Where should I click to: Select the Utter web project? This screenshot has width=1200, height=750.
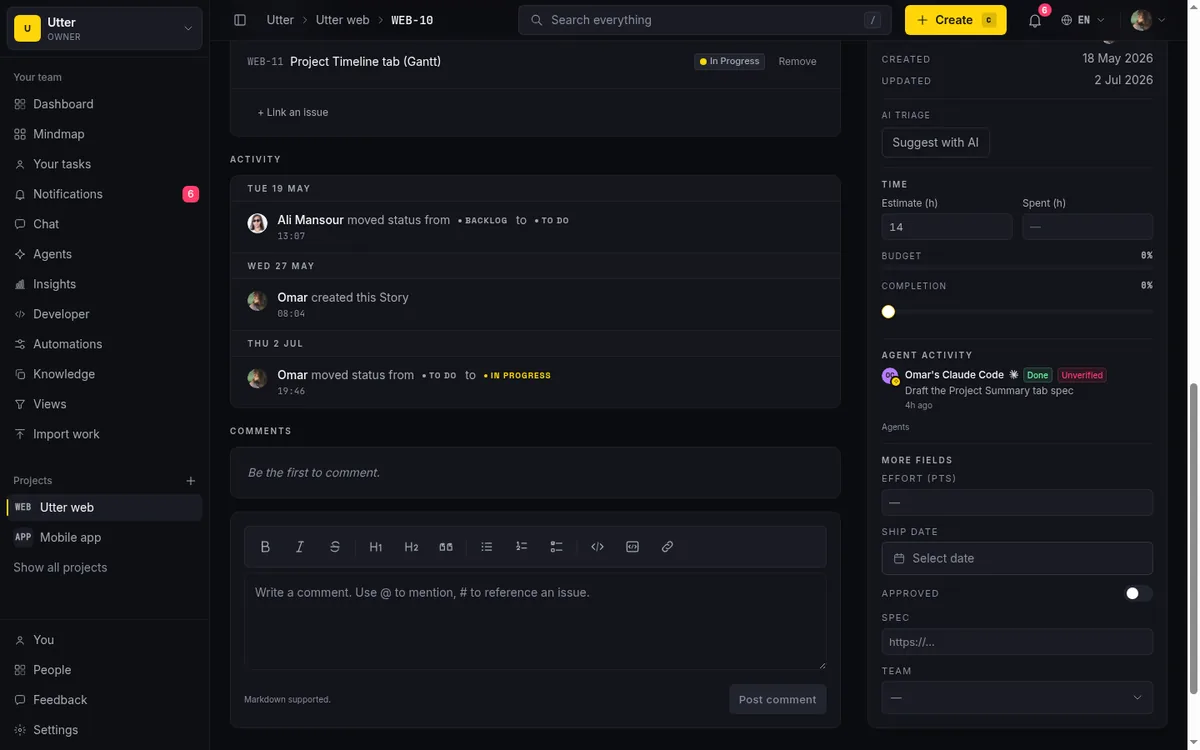coord(104,507)
